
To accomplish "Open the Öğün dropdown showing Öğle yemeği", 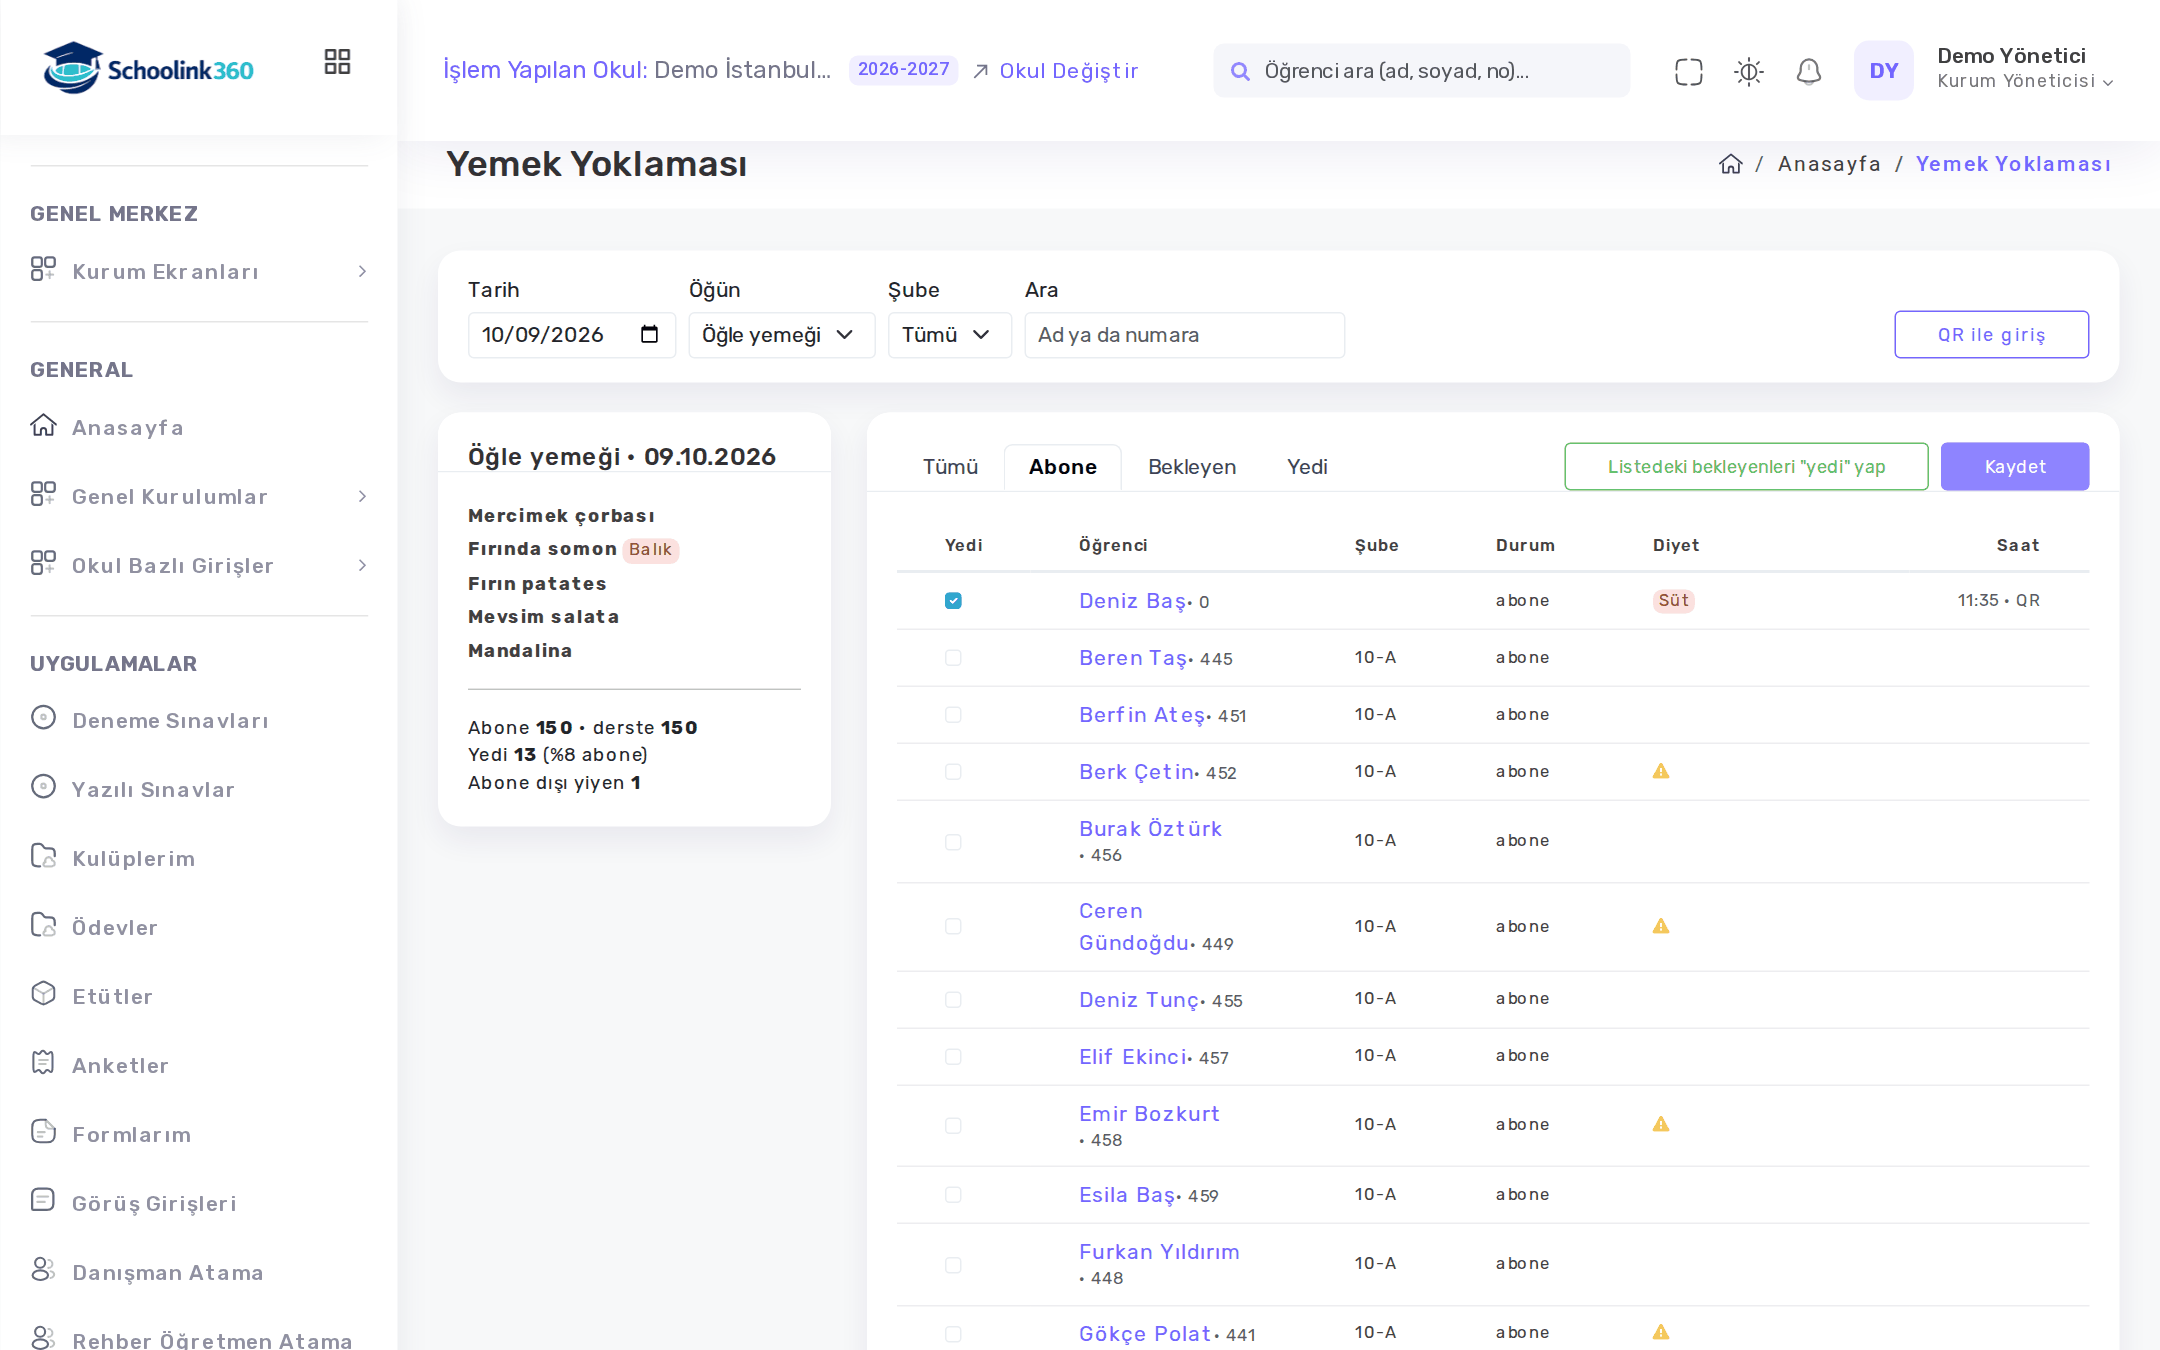I will [x=781, y=335].
